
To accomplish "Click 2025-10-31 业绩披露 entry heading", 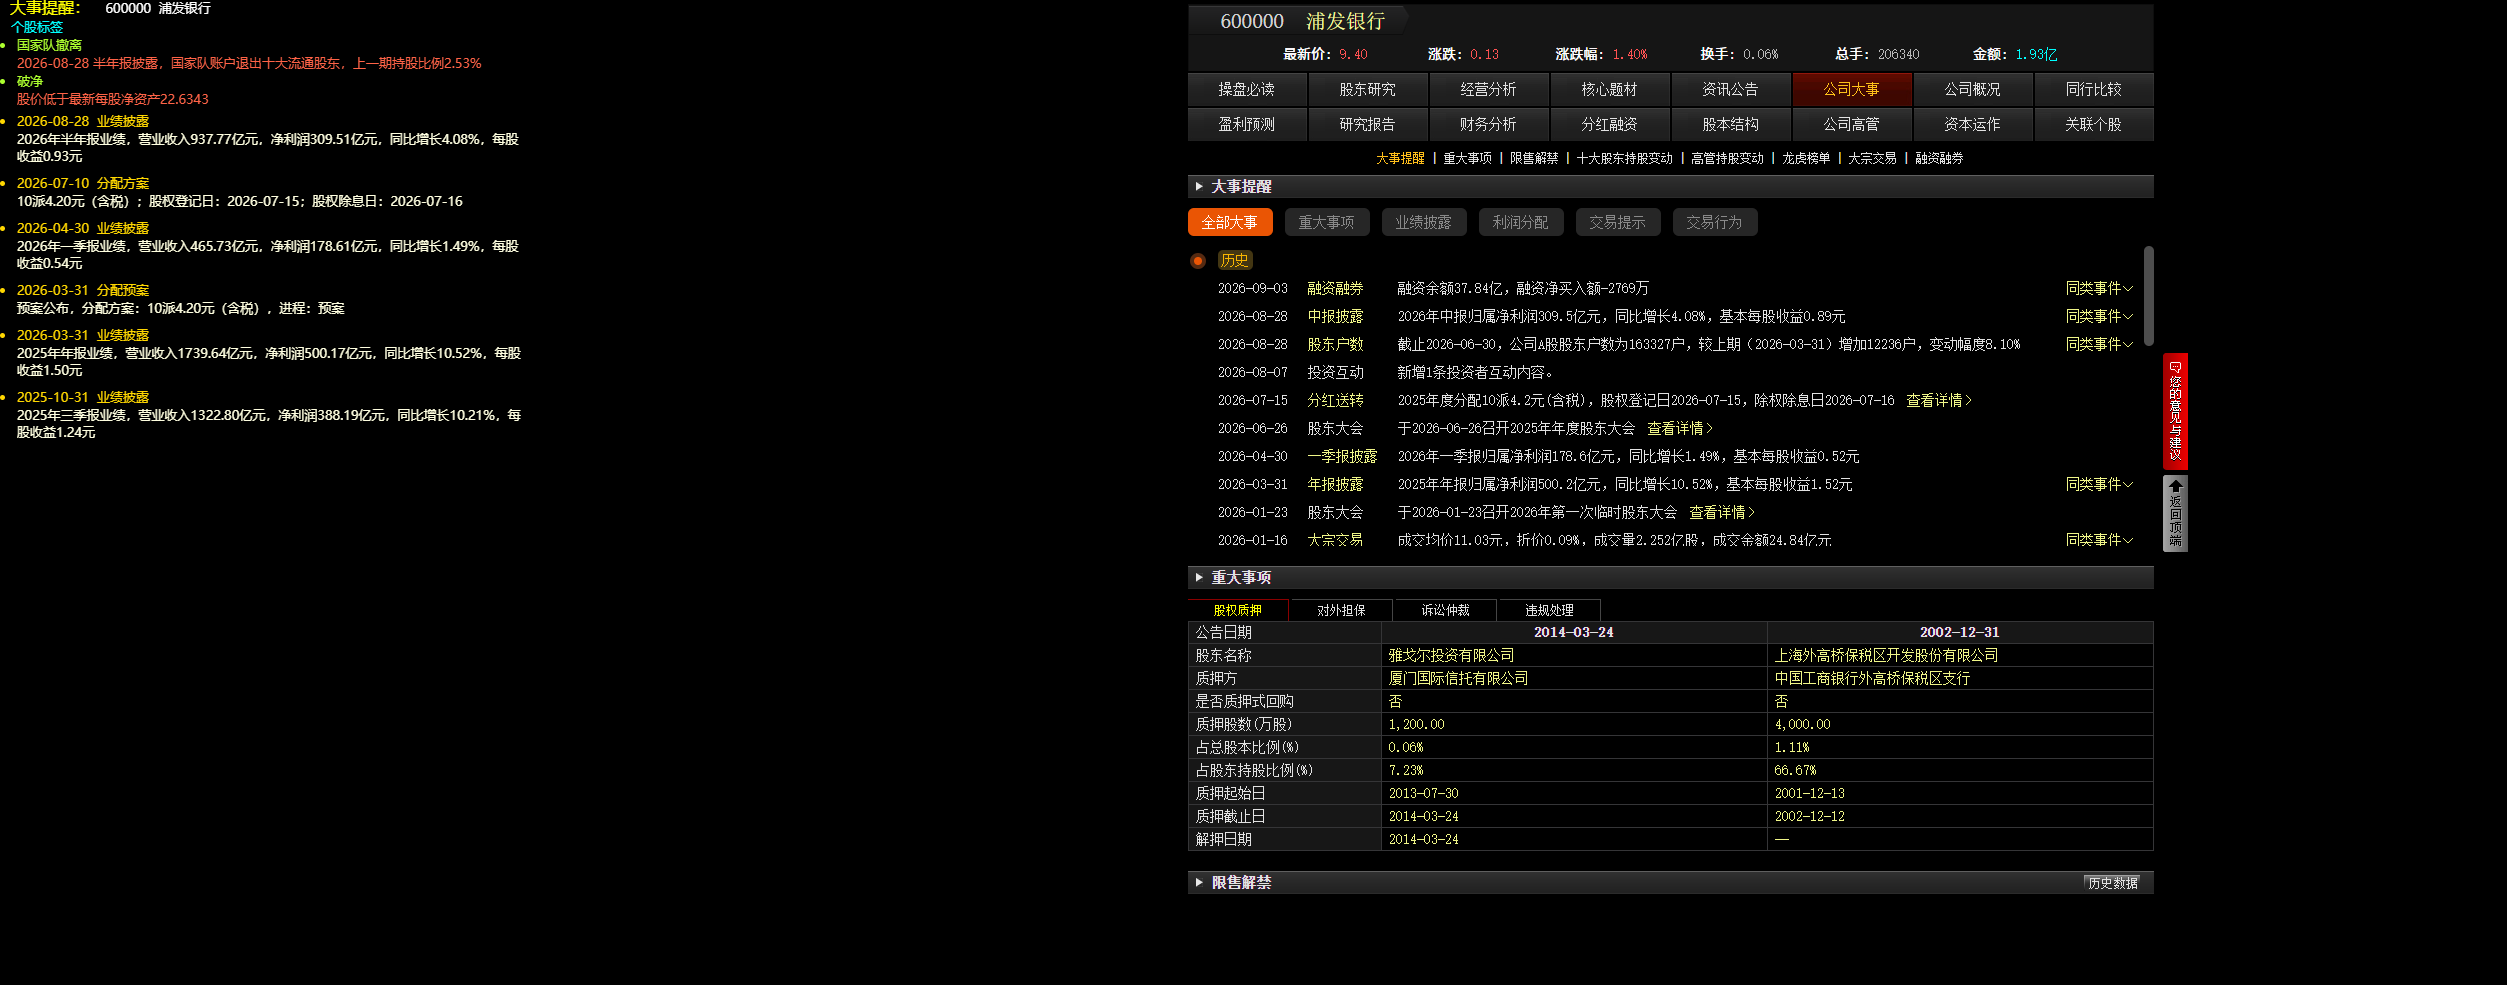I will pos(83,397).
